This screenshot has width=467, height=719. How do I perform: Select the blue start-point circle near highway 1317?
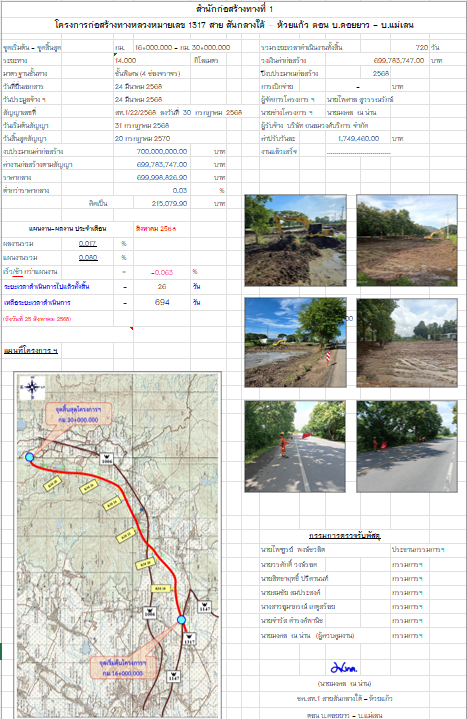pyautogui.click(x=181, y=620)
